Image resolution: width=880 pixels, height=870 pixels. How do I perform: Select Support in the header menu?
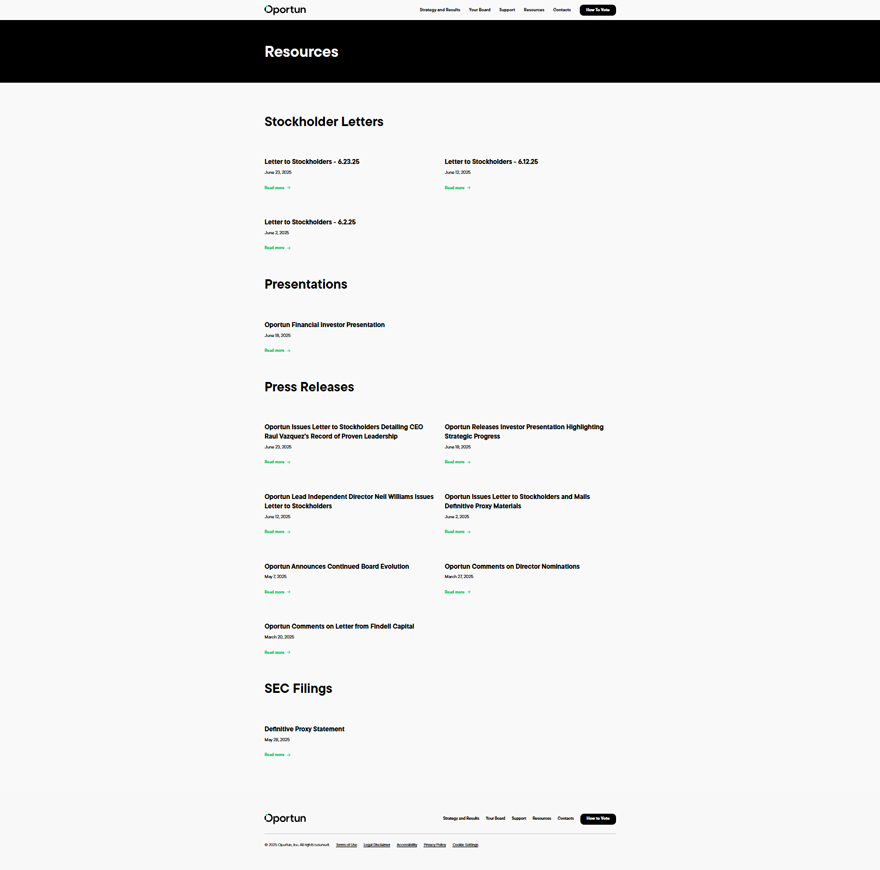click(507, 10)
